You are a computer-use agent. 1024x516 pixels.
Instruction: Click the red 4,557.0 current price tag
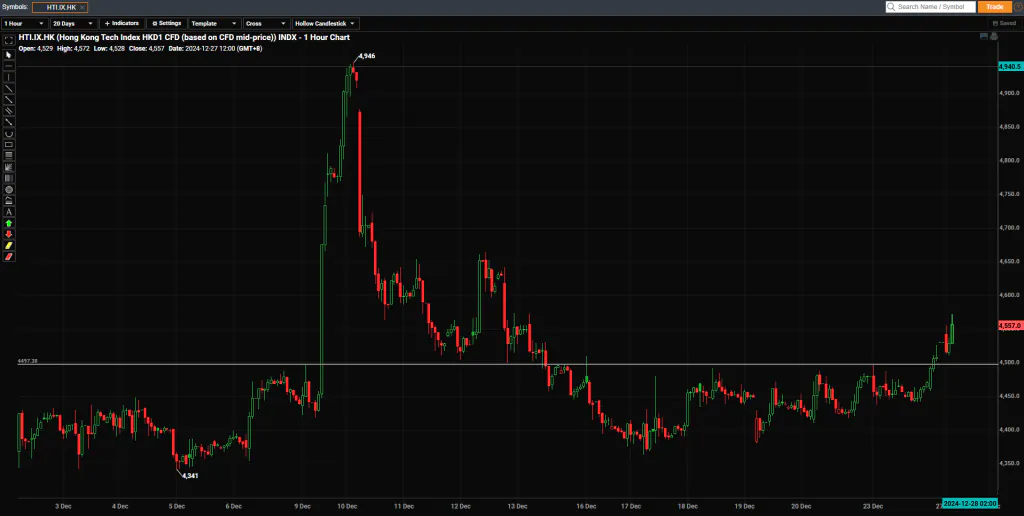(x=1010, y=325)
